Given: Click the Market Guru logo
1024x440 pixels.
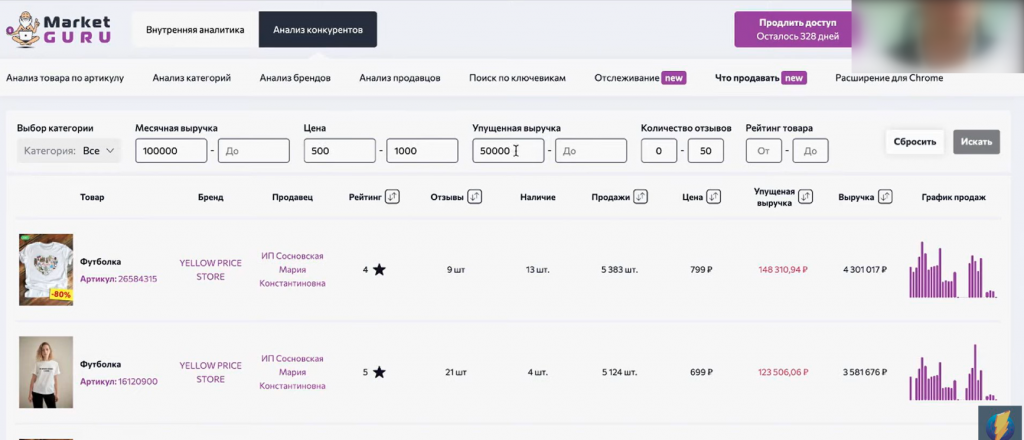Looking at the screenshot, I should 58,29.
